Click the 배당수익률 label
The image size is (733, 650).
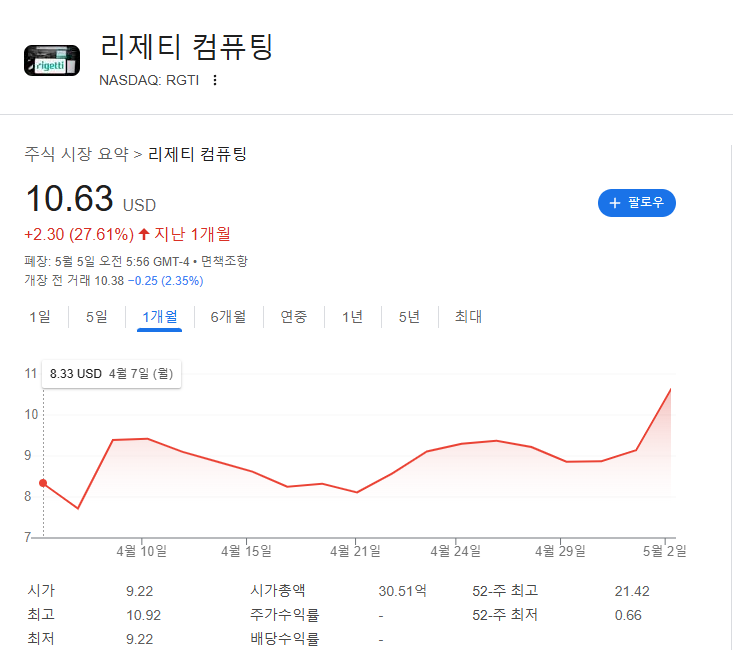click(284, 638)
